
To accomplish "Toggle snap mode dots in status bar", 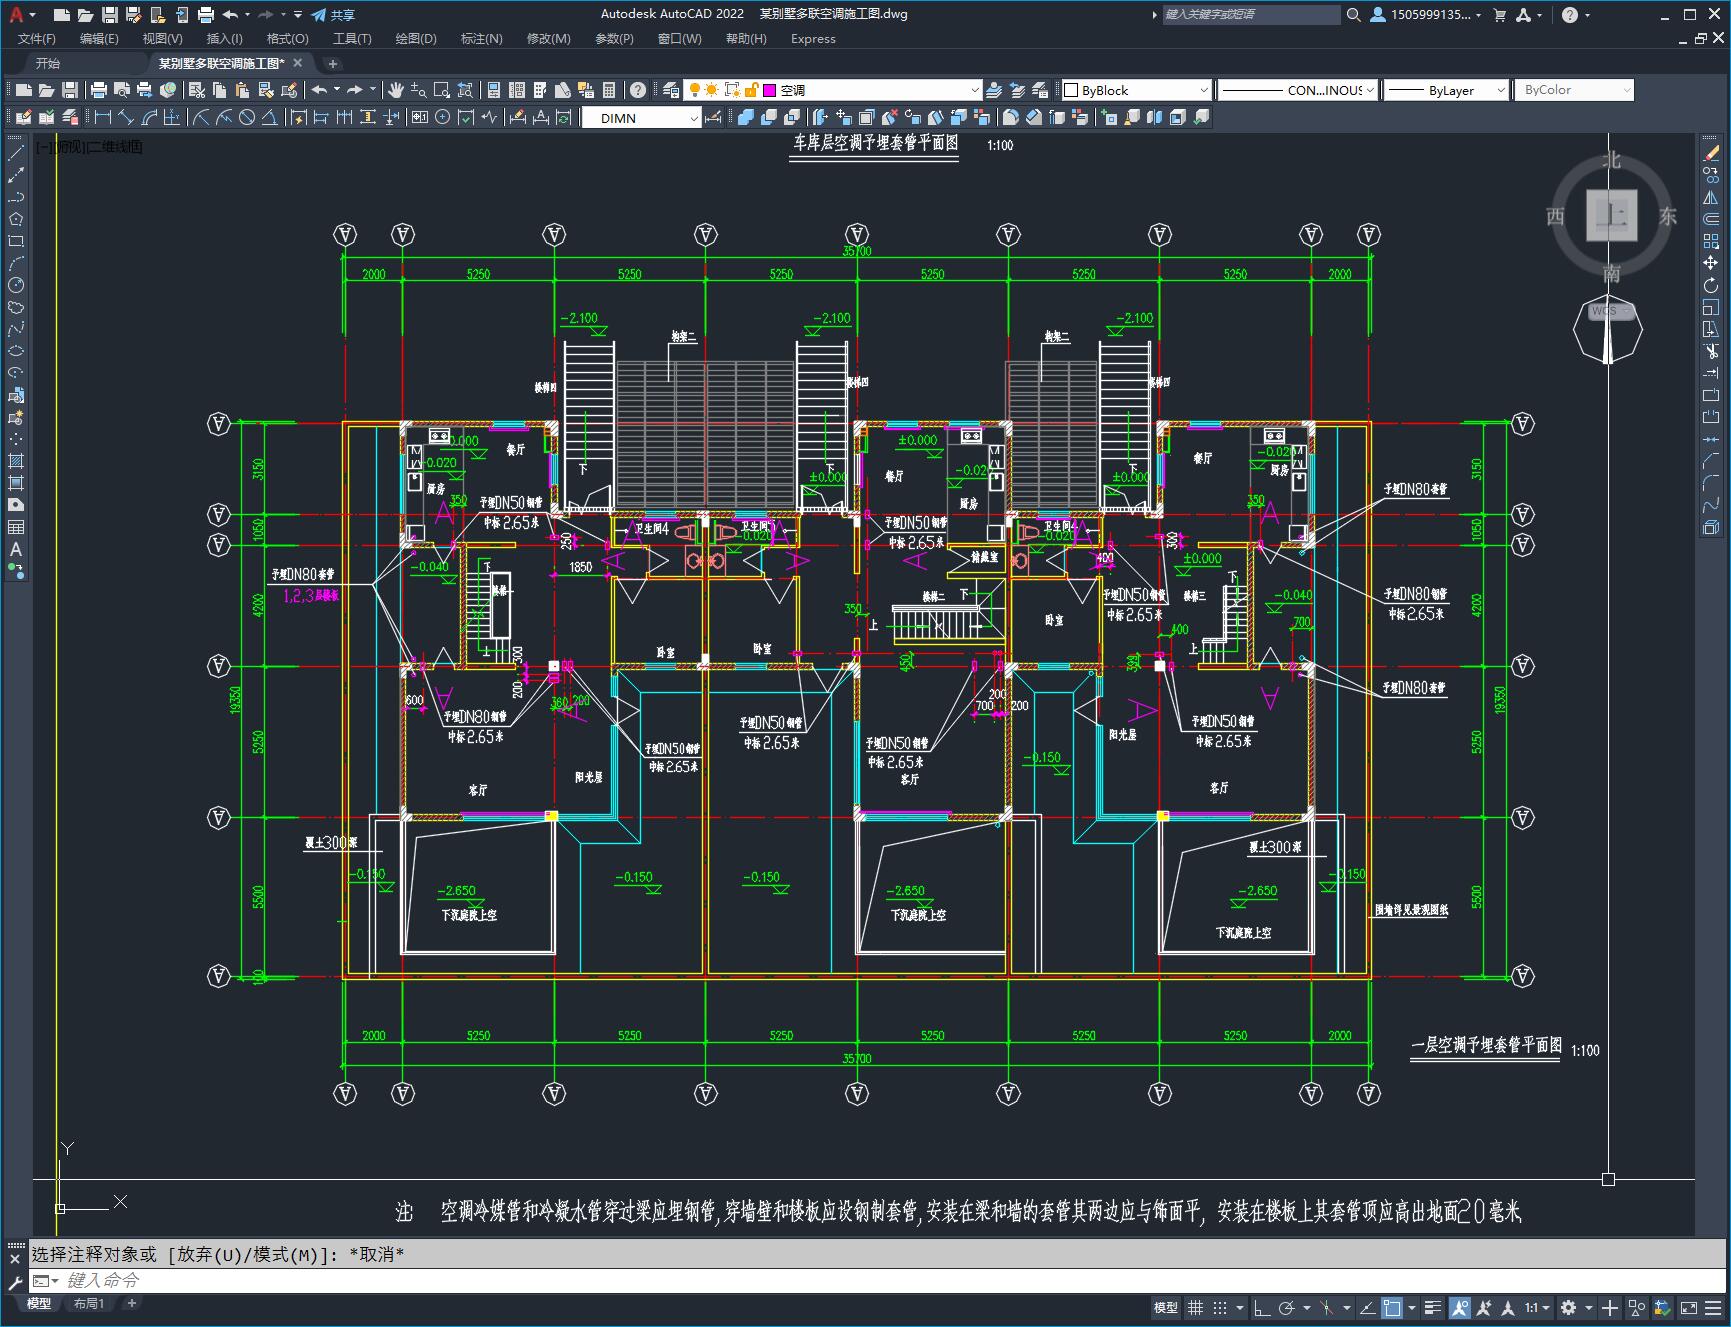I will (x=1220, y=1307).
